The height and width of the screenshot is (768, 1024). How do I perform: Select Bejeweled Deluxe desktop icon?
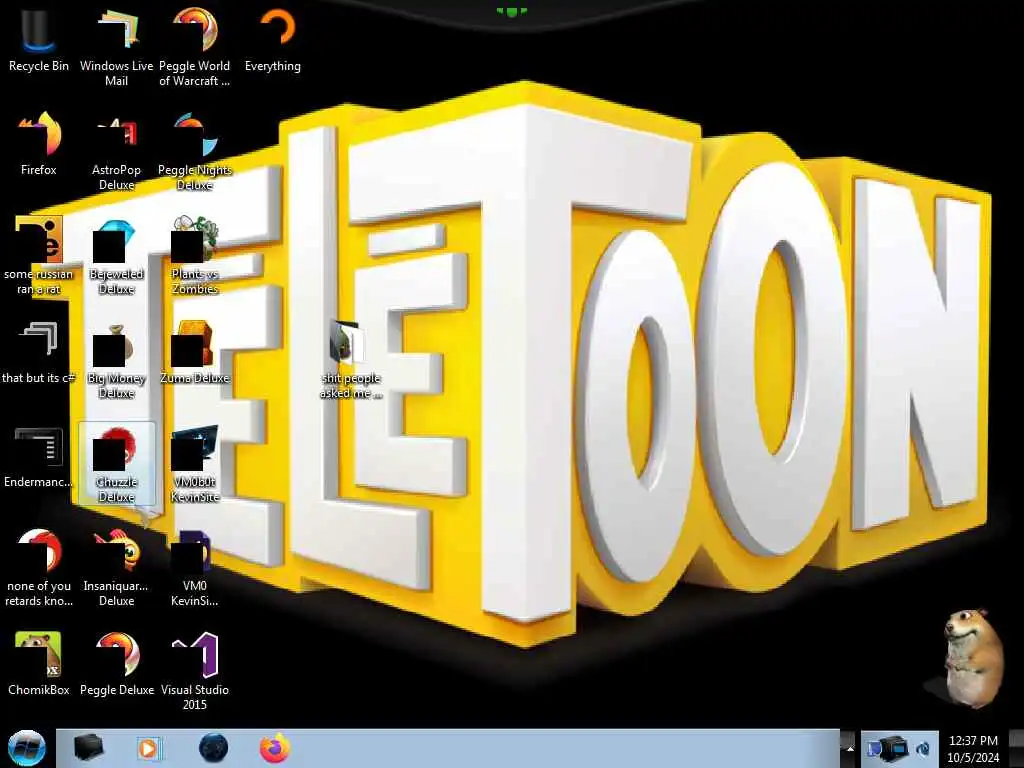[116, 255]
